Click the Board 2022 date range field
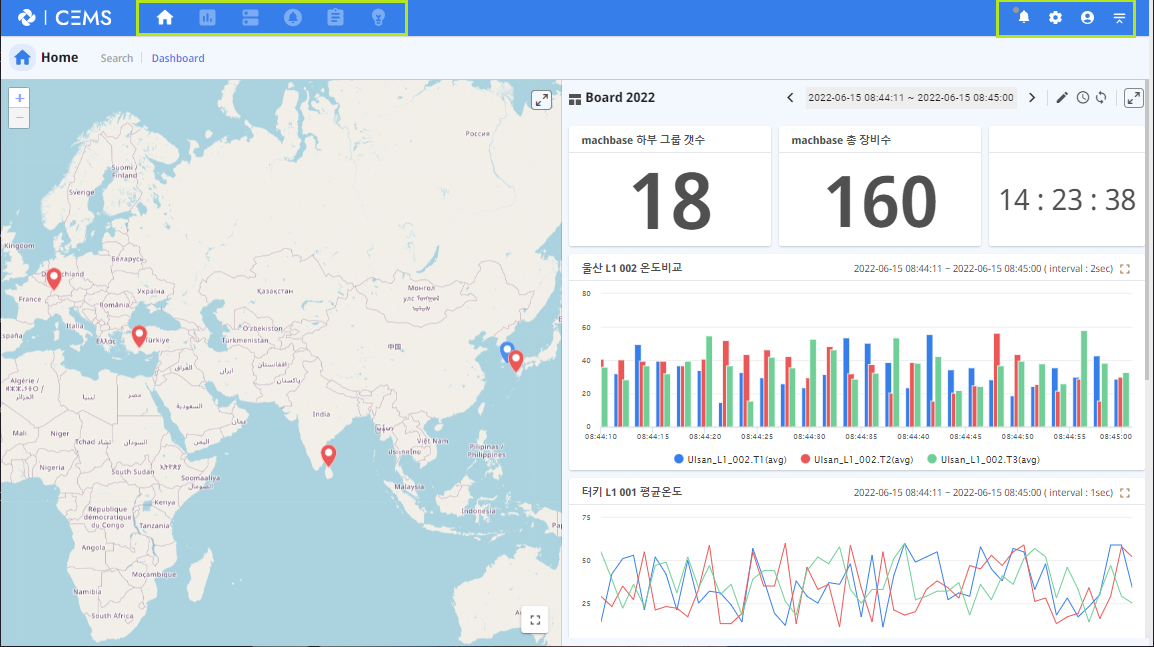 click(911, 97)
